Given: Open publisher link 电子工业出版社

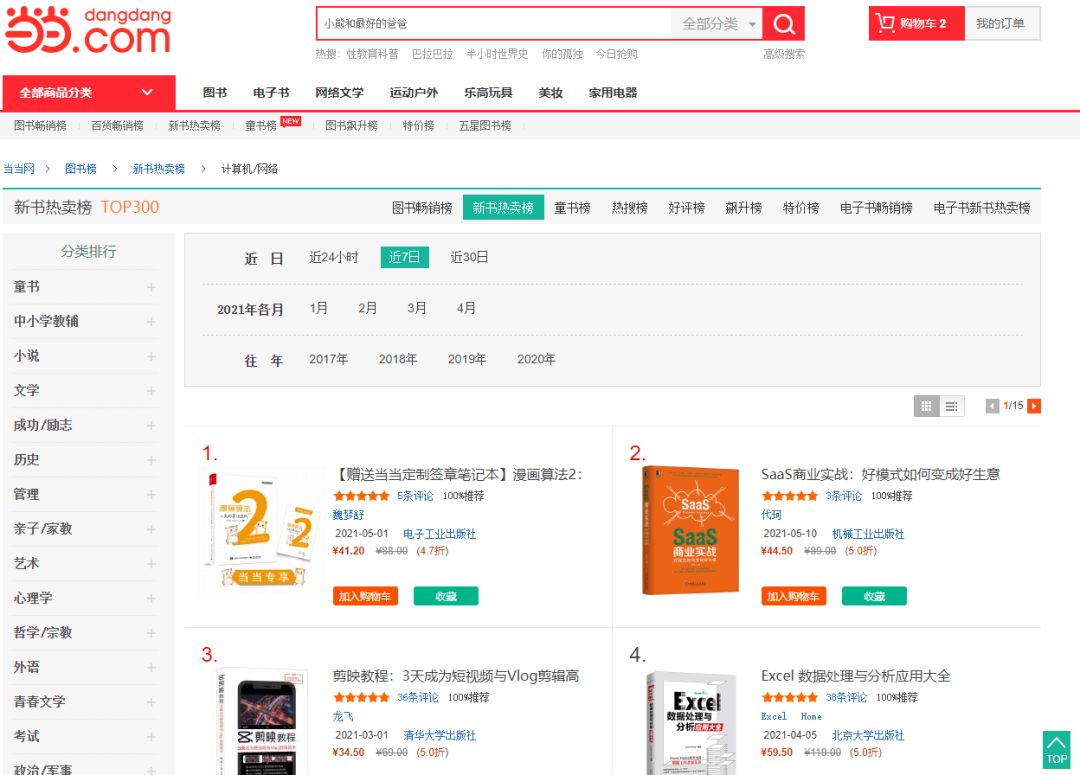Looking at the screenshot, I should click(x=439, y=534).
